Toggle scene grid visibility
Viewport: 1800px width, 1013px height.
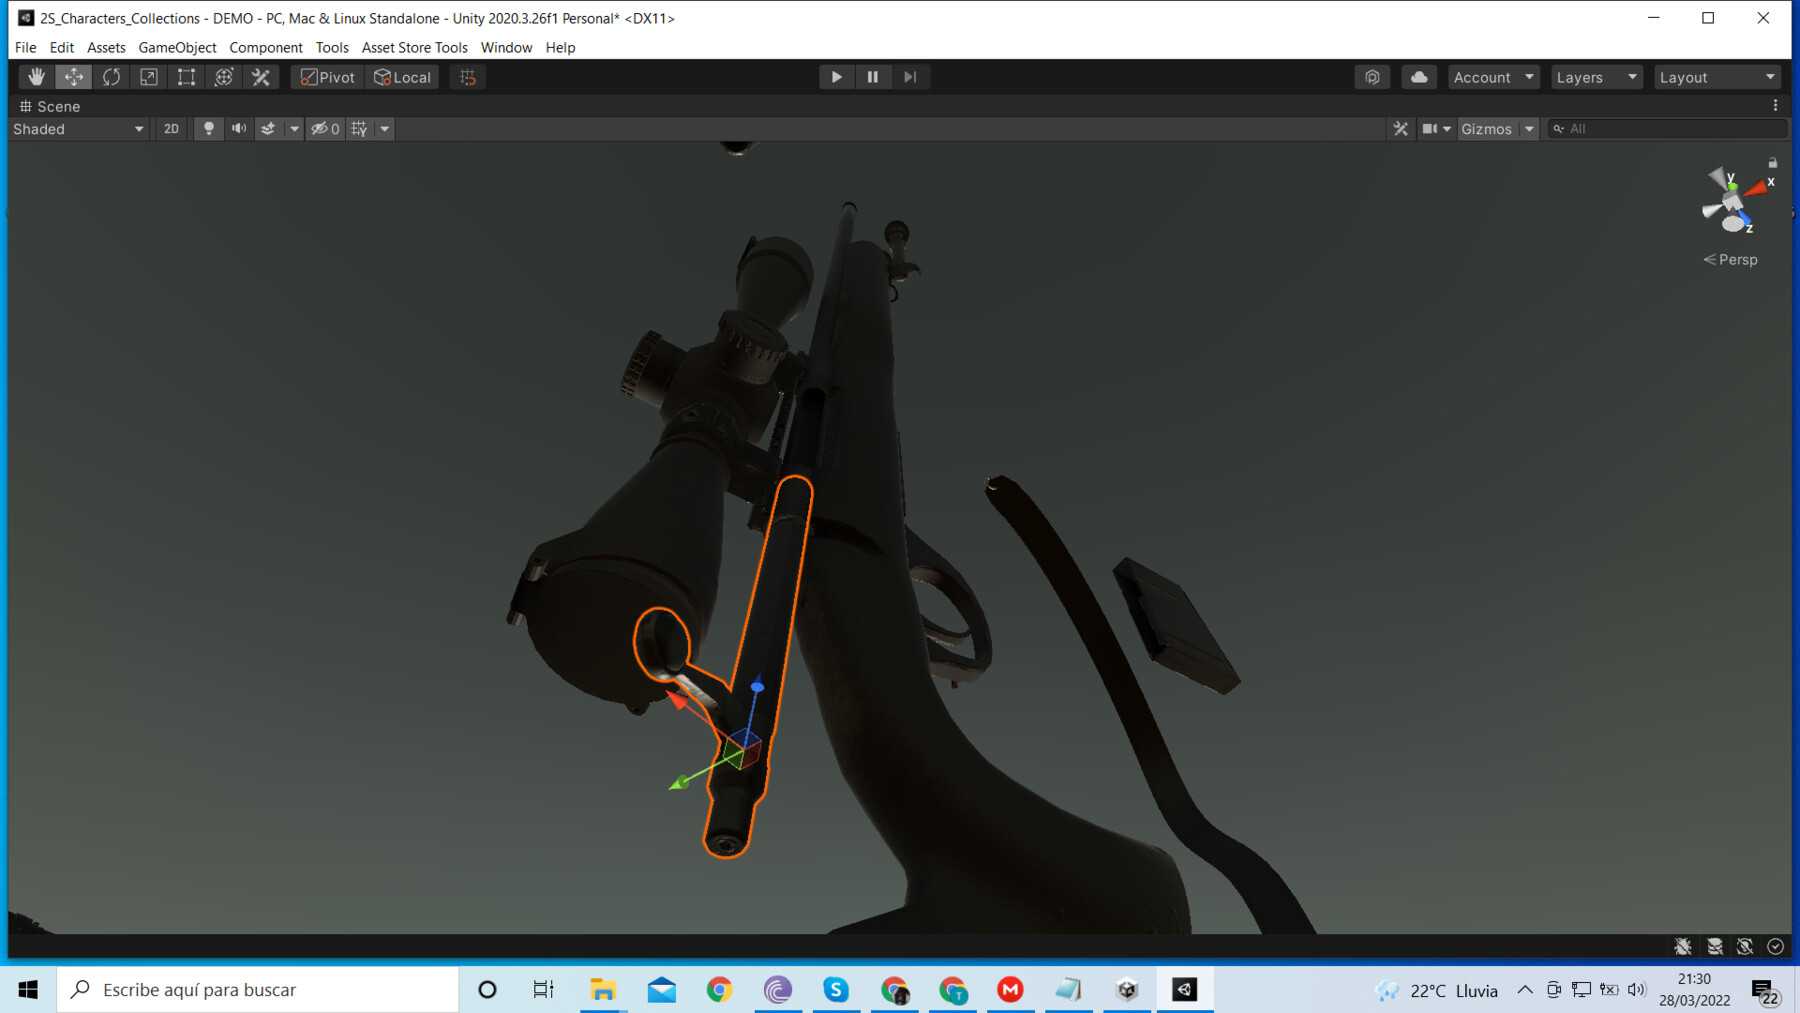(359, 129)
